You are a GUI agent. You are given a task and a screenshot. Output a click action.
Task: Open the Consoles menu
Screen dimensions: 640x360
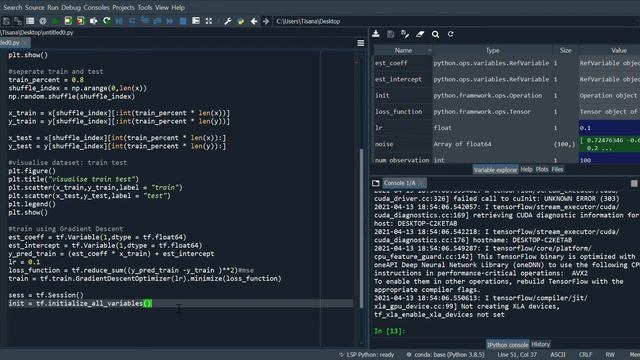click(96, 7)
